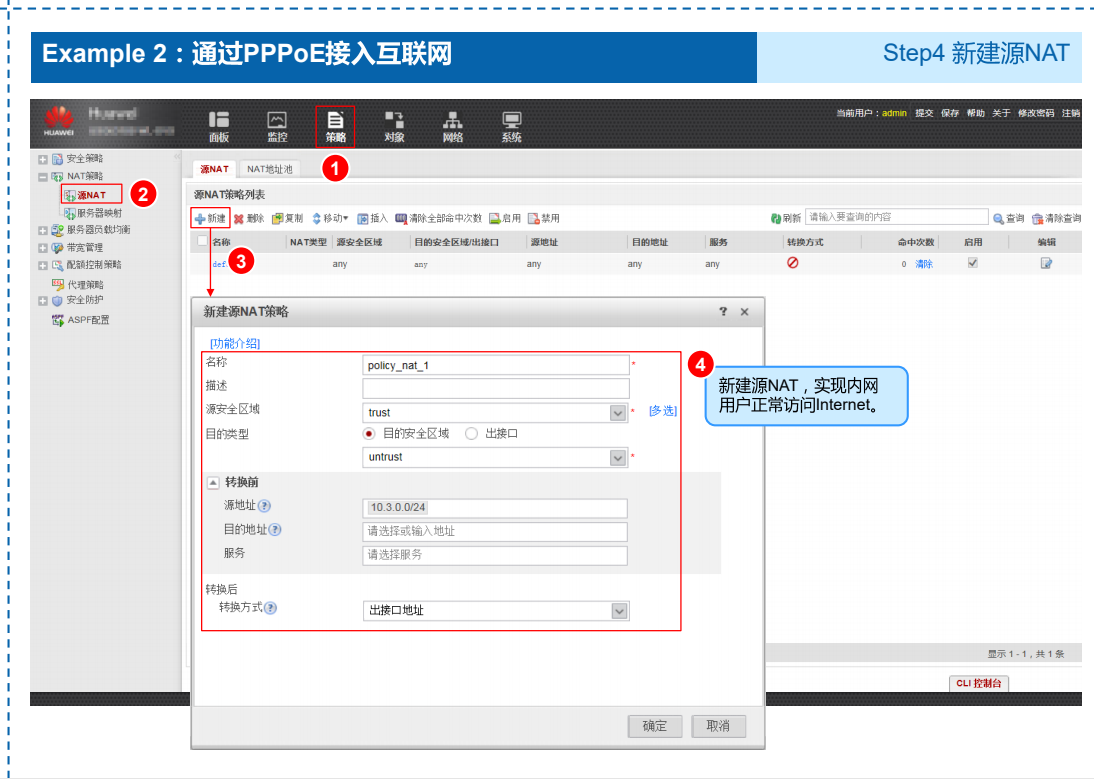Select the 监控 monitoring icon
This screenshot has width=1094, height=779.
tap(276, 122)
